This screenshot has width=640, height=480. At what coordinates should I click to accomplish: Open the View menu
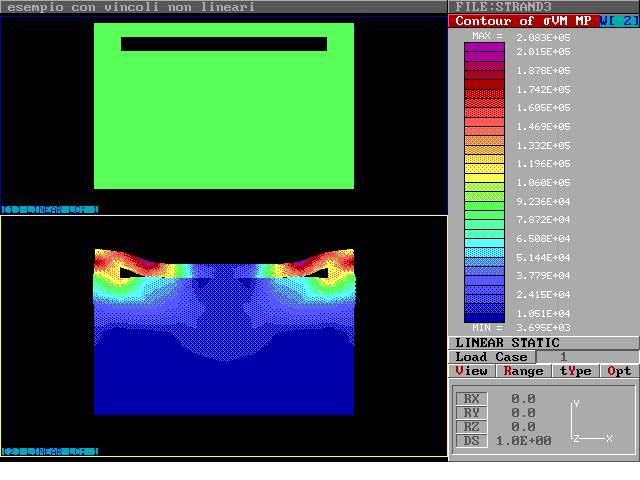tap(472, 371)
